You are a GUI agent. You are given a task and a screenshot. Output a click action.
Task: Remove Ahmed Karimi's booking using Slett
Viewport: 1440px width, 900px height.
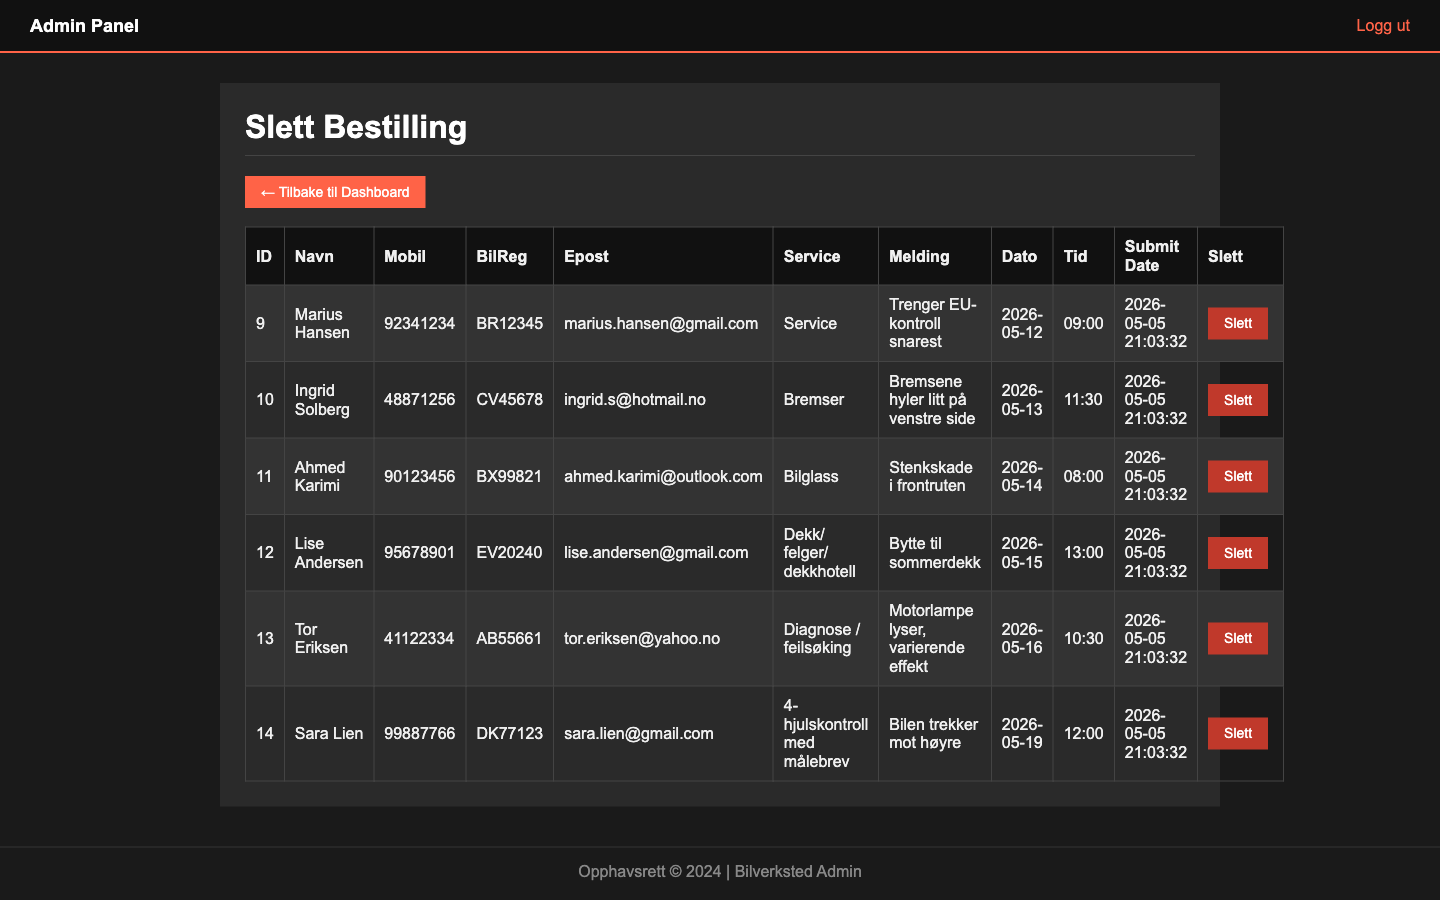tap(1237, 476)
